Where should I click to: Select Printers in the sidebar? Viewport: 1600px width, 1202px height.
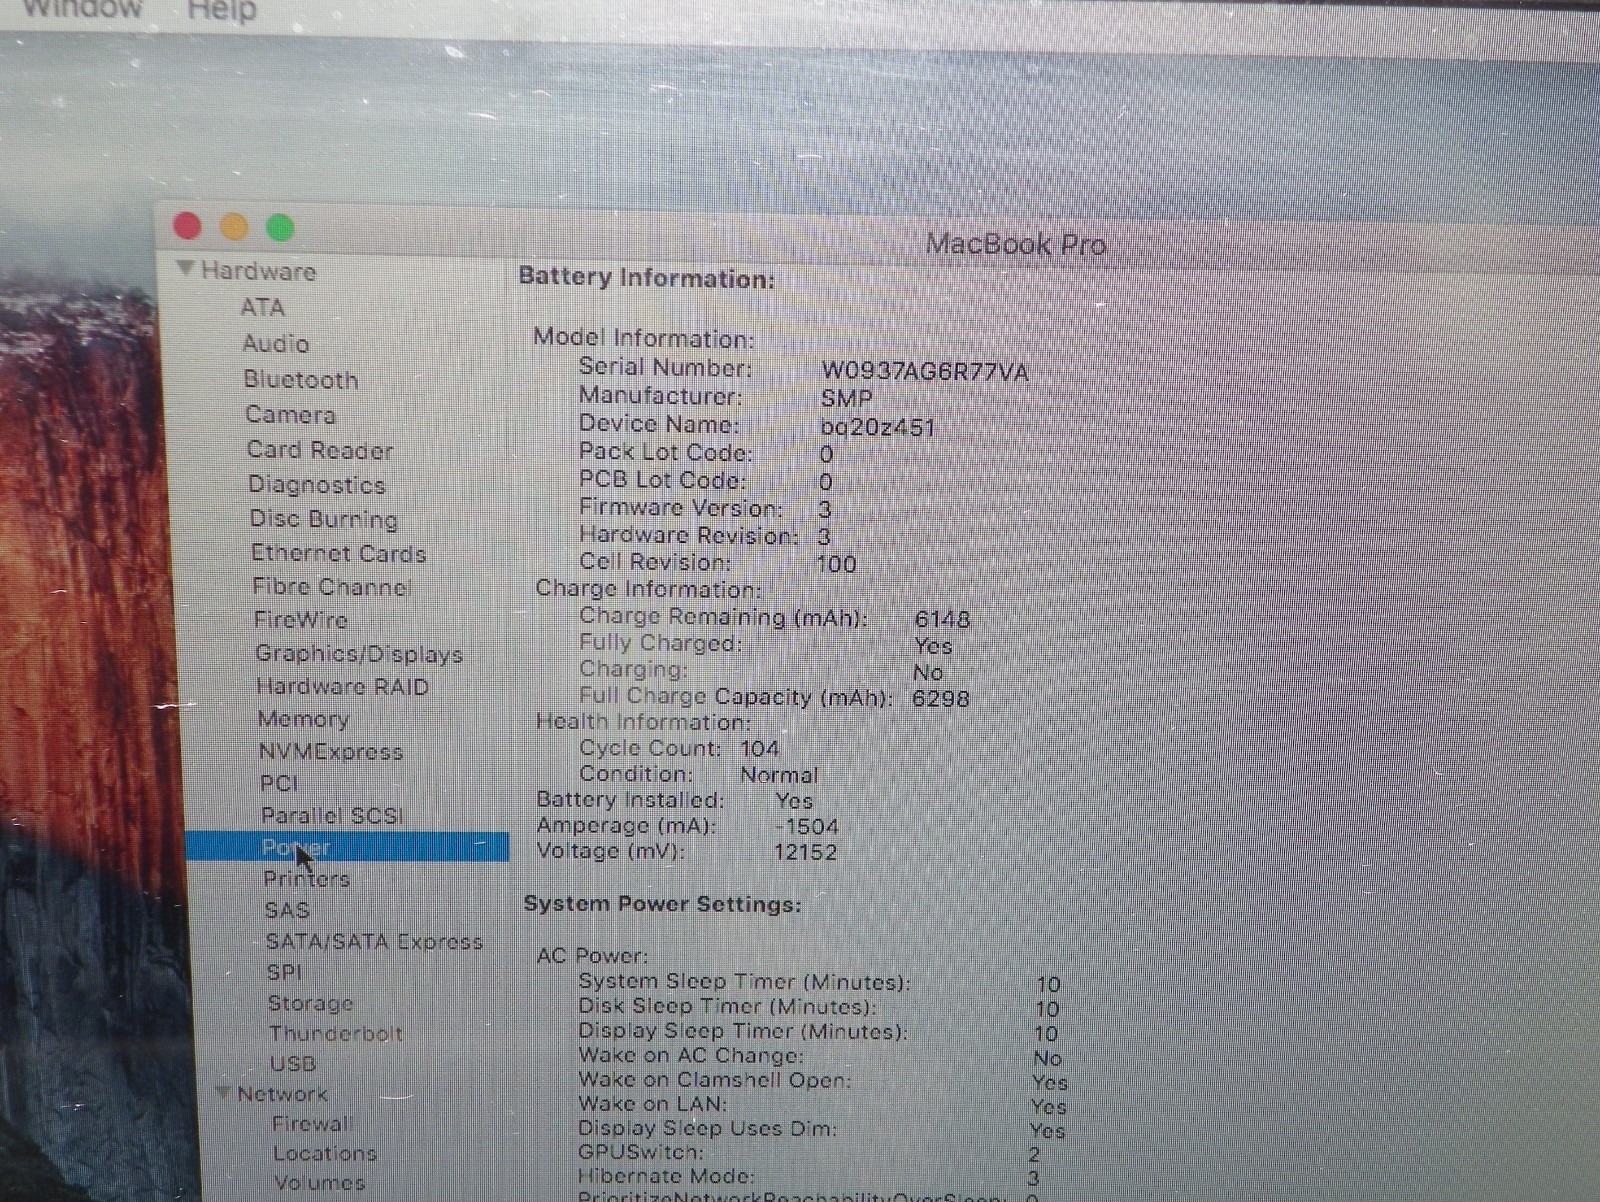click(307, 879)
